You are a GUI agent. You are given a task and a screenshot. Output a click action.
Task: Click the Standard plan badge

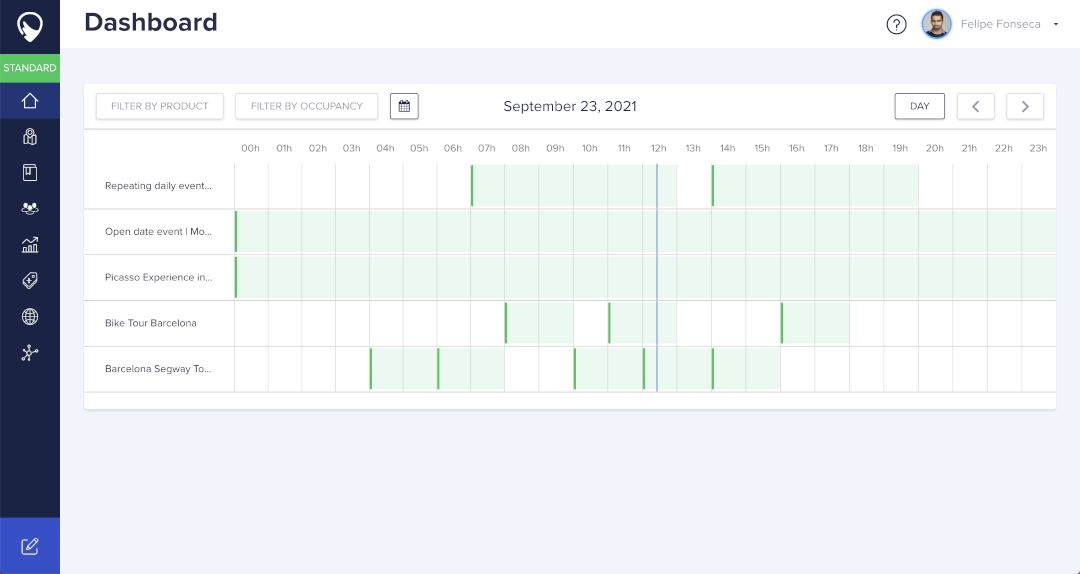pyautogui.click(x=30, y=68)
